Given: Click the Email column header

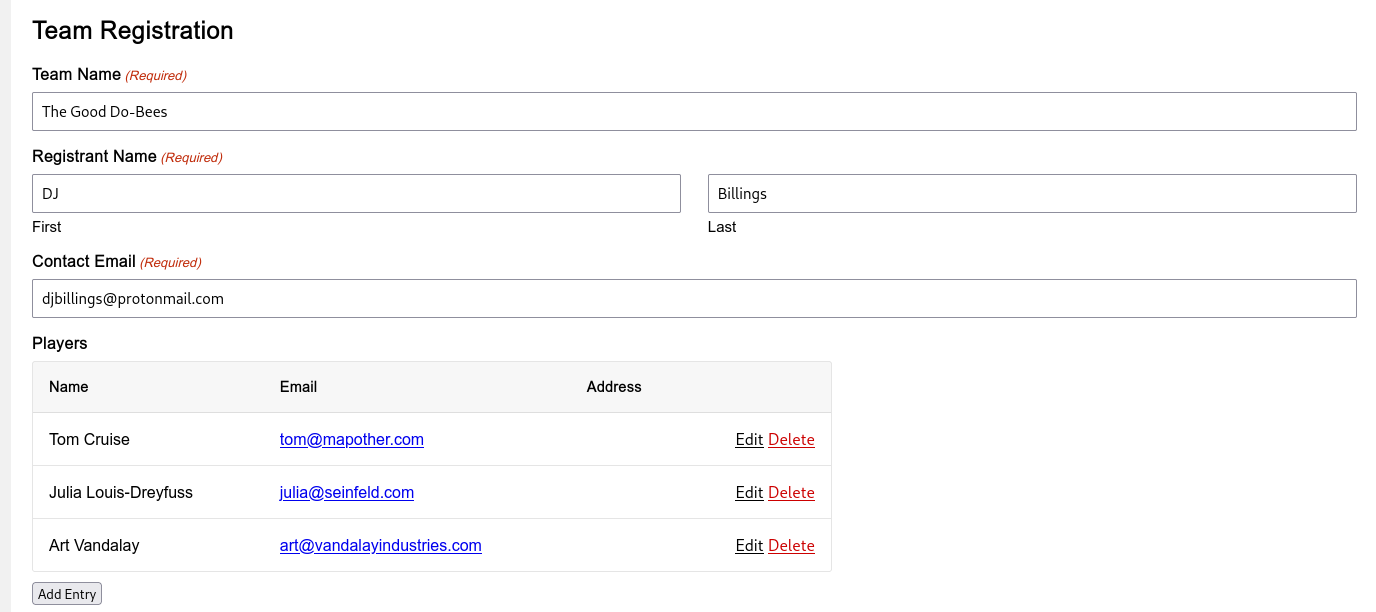Looking at the screenshot, I should (x=298, y=387).
